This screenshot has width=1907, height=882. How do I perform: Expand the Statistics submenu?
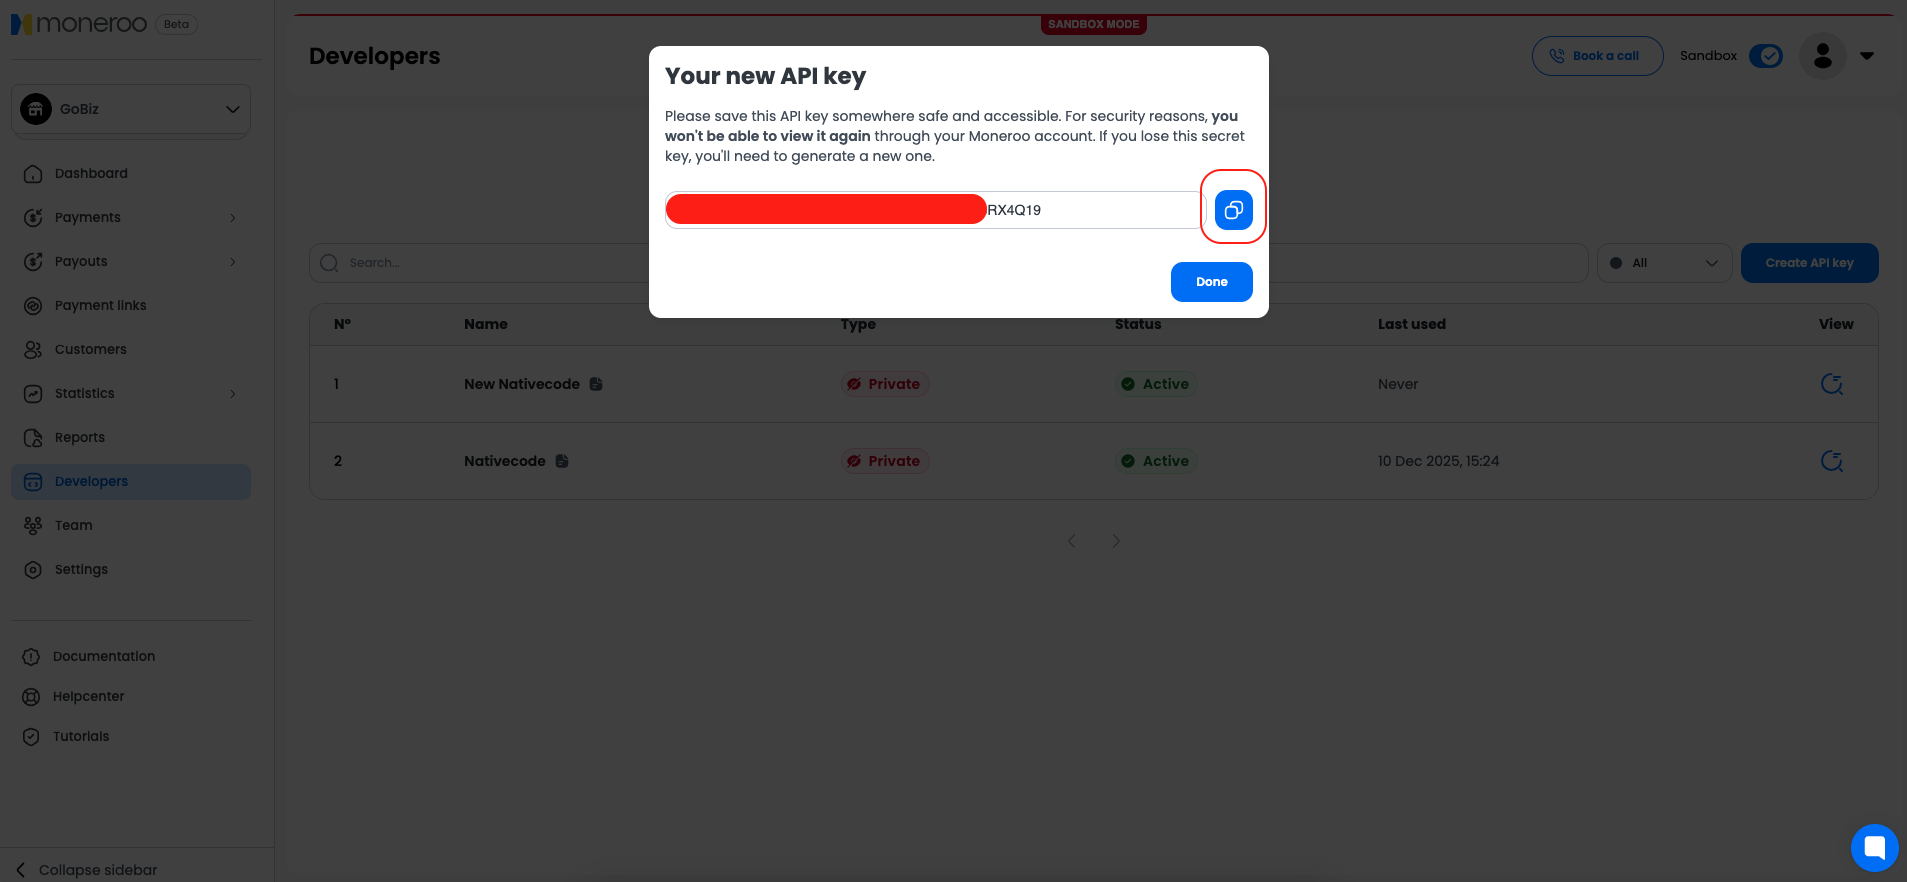[x=232, y=393]
